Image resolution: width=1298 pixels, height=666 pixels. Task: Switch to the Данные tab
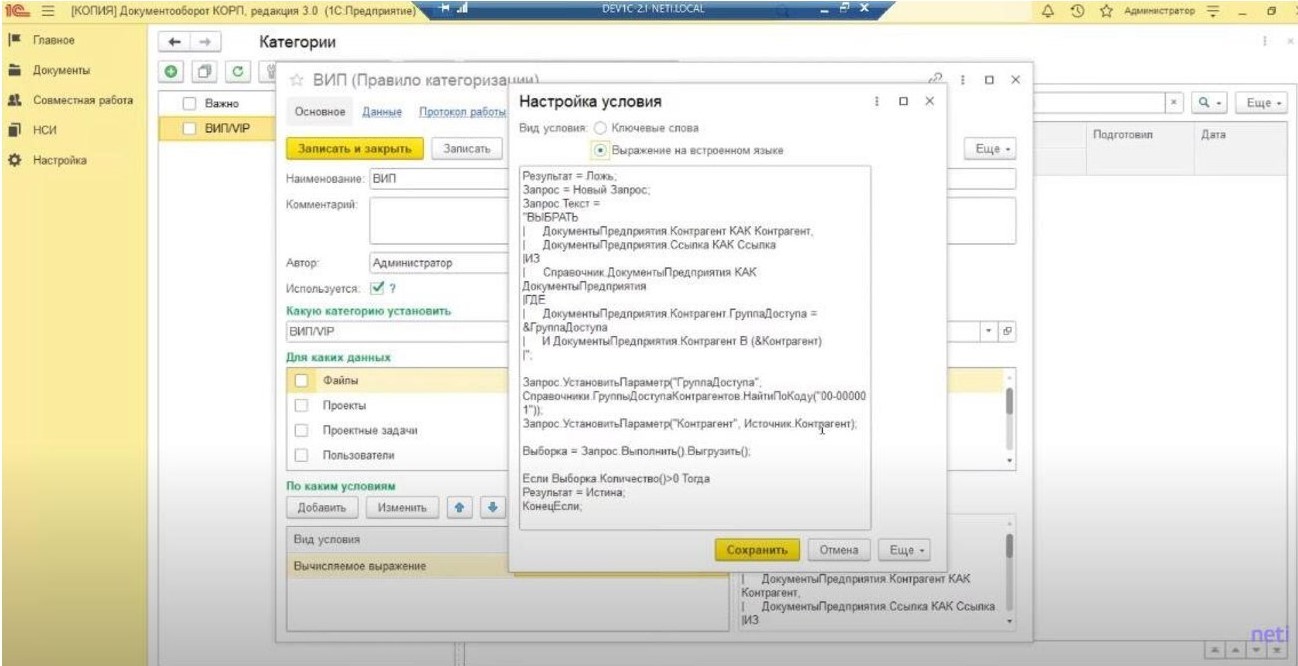click(382, 112)
